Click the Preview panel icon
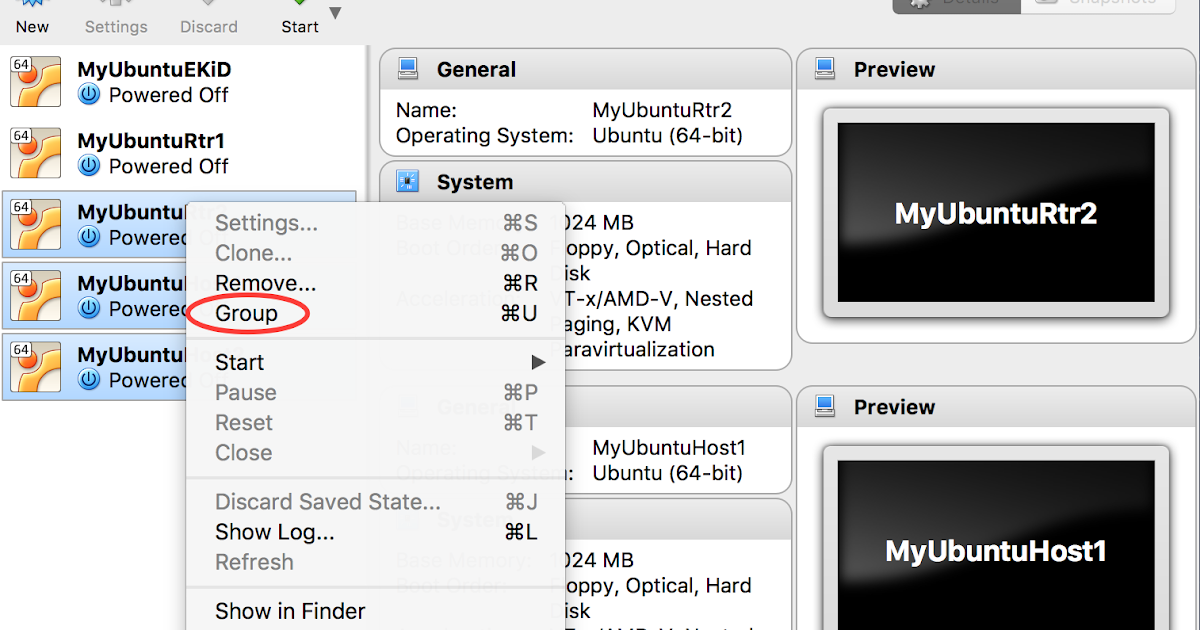Viewport: 1200px width, 630px height. click(x=824, y=68)
